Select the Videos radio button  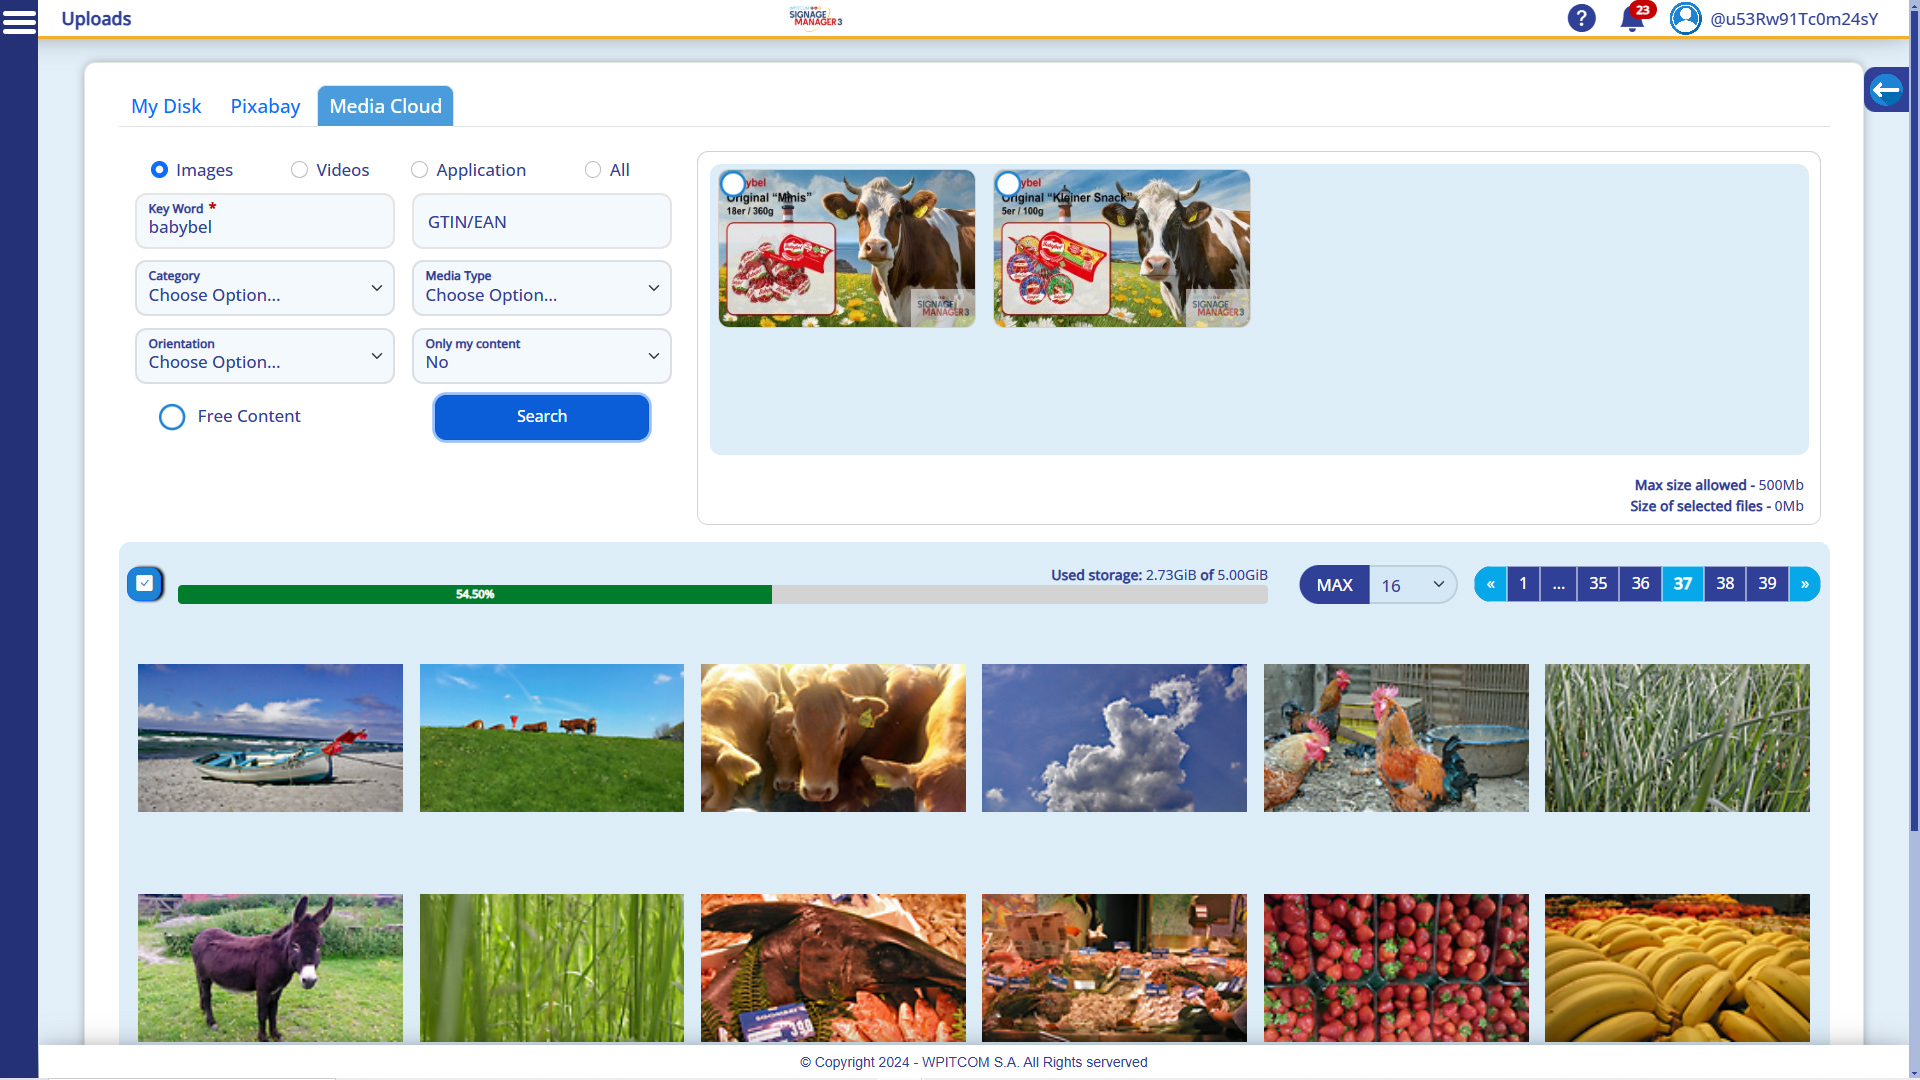click(298, 169)
